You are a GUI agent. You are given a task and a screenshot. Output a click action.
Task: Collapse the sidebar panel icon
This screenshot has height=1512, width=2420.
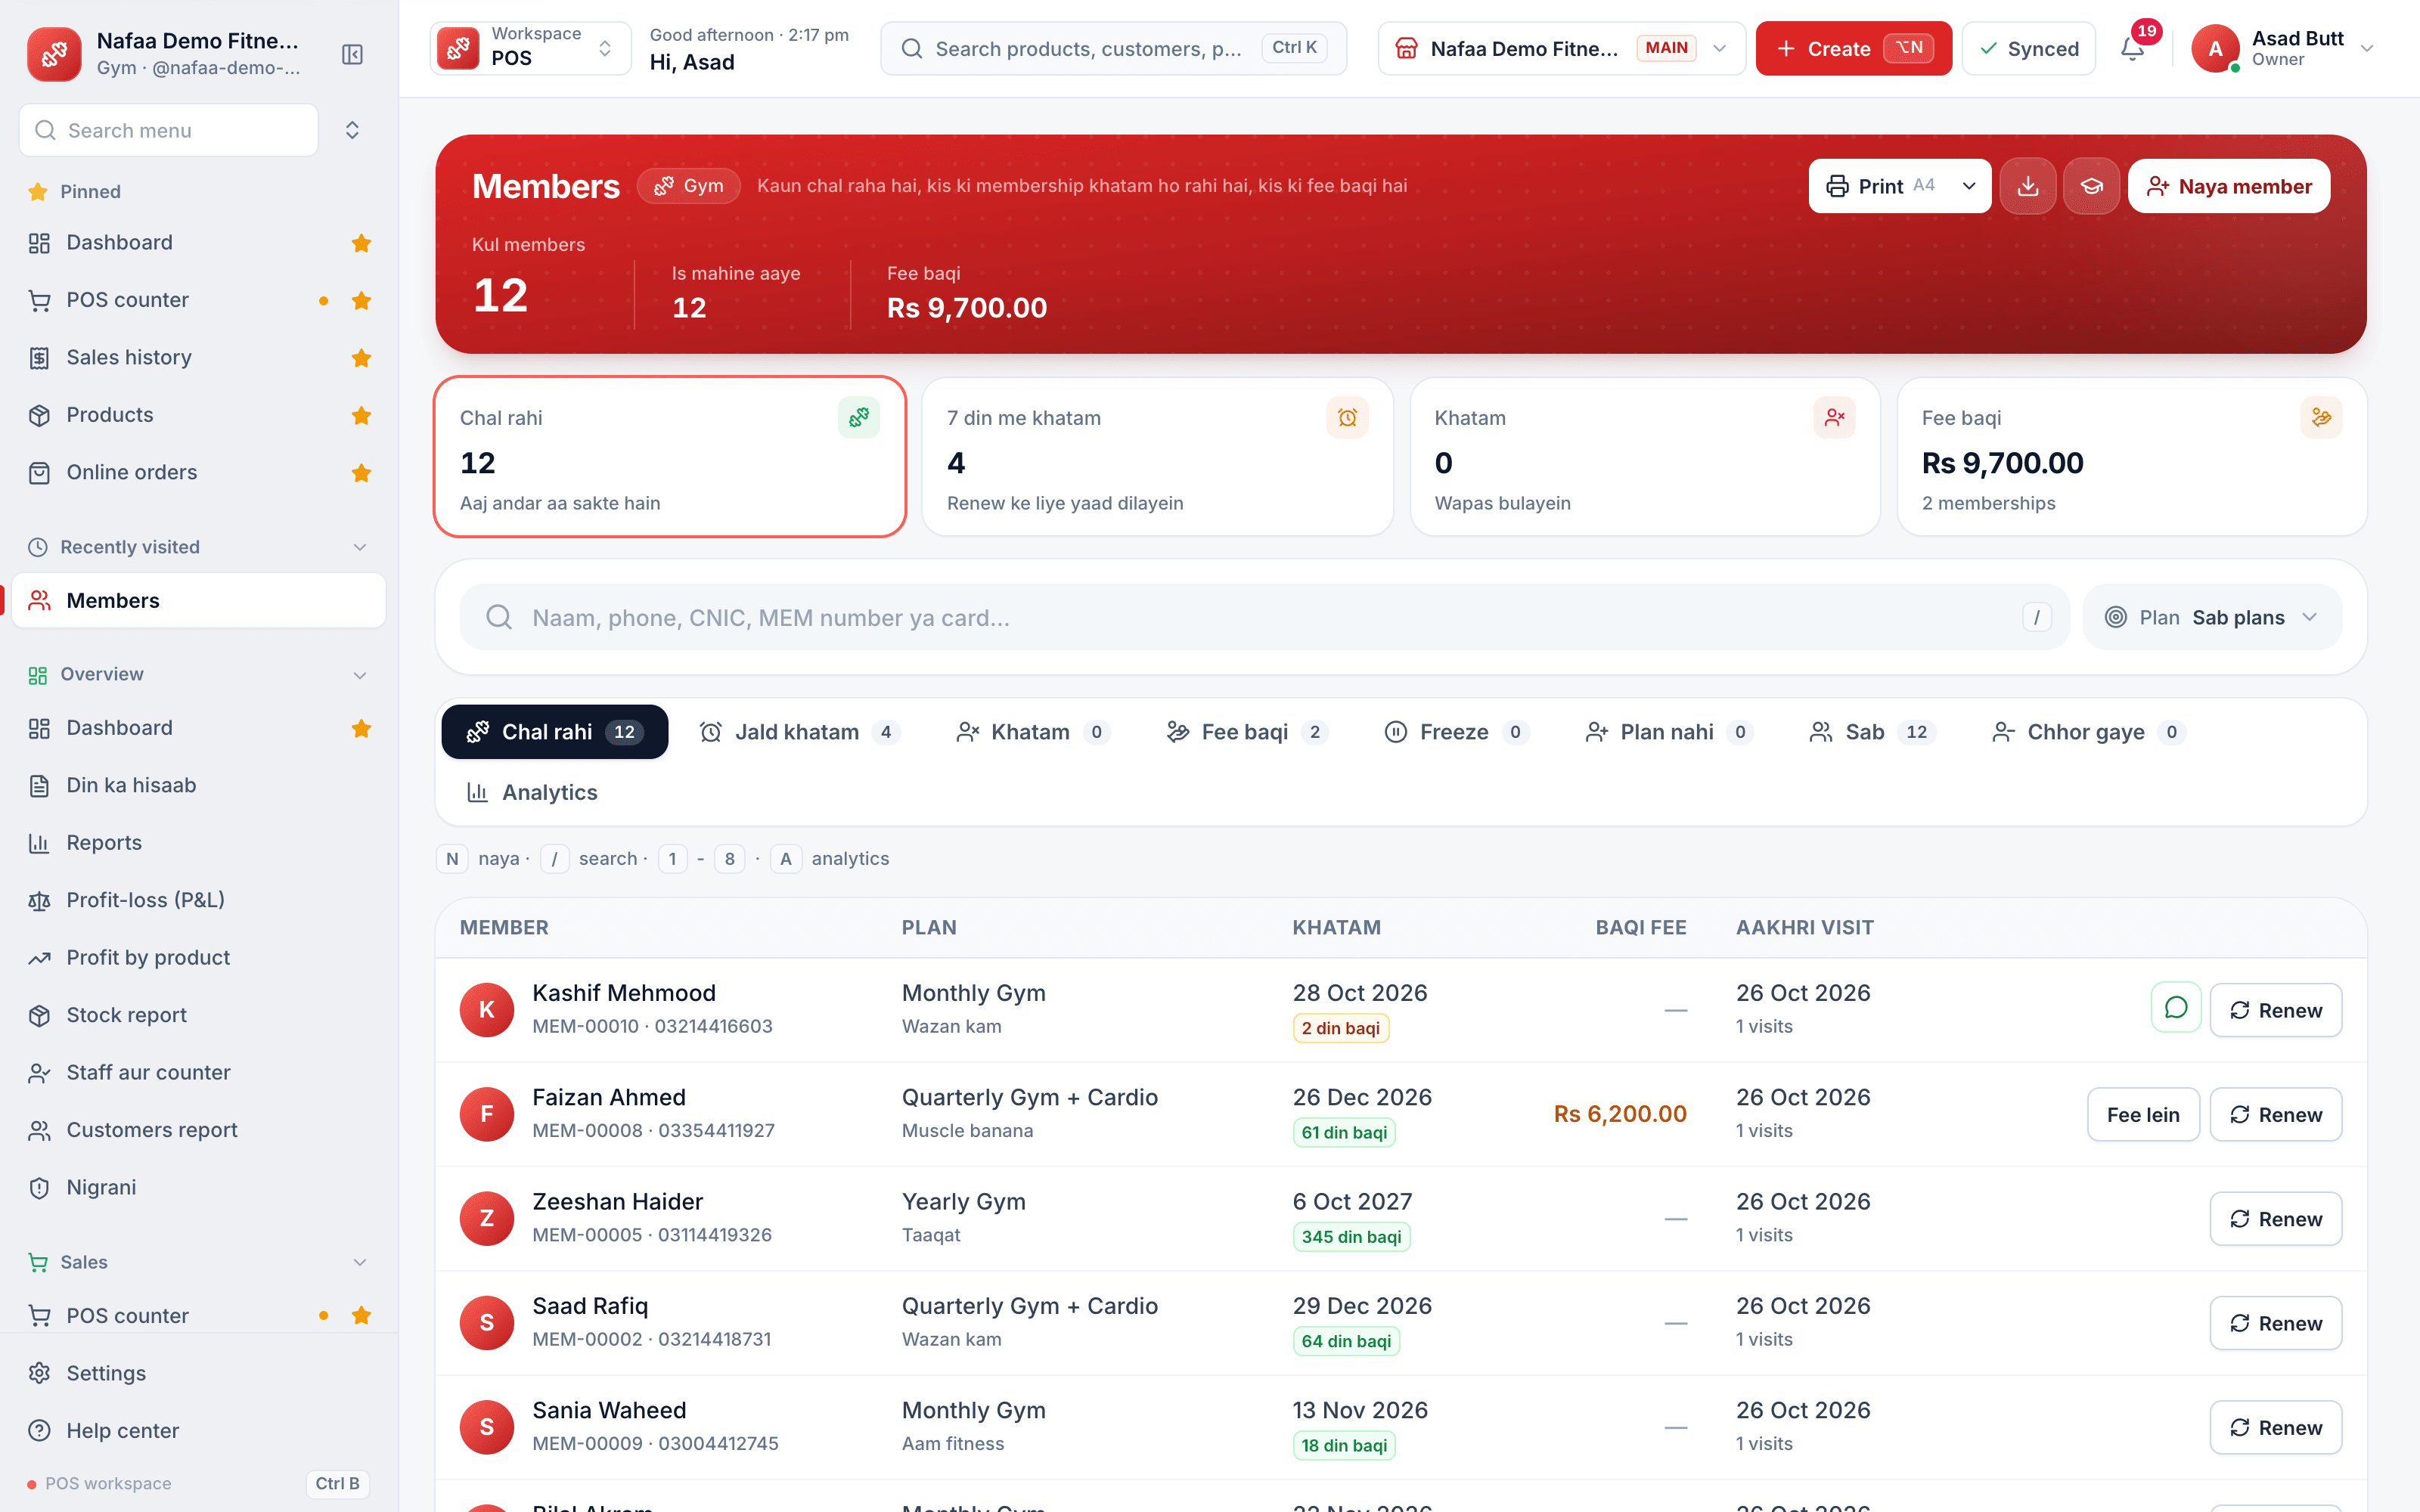[x=352, y=54]
